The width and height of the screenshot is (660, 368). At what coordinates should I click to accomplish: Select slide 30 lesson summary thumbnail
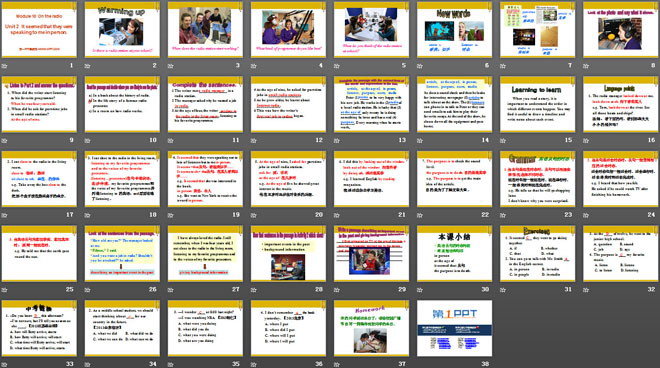(x=455, y=253)
